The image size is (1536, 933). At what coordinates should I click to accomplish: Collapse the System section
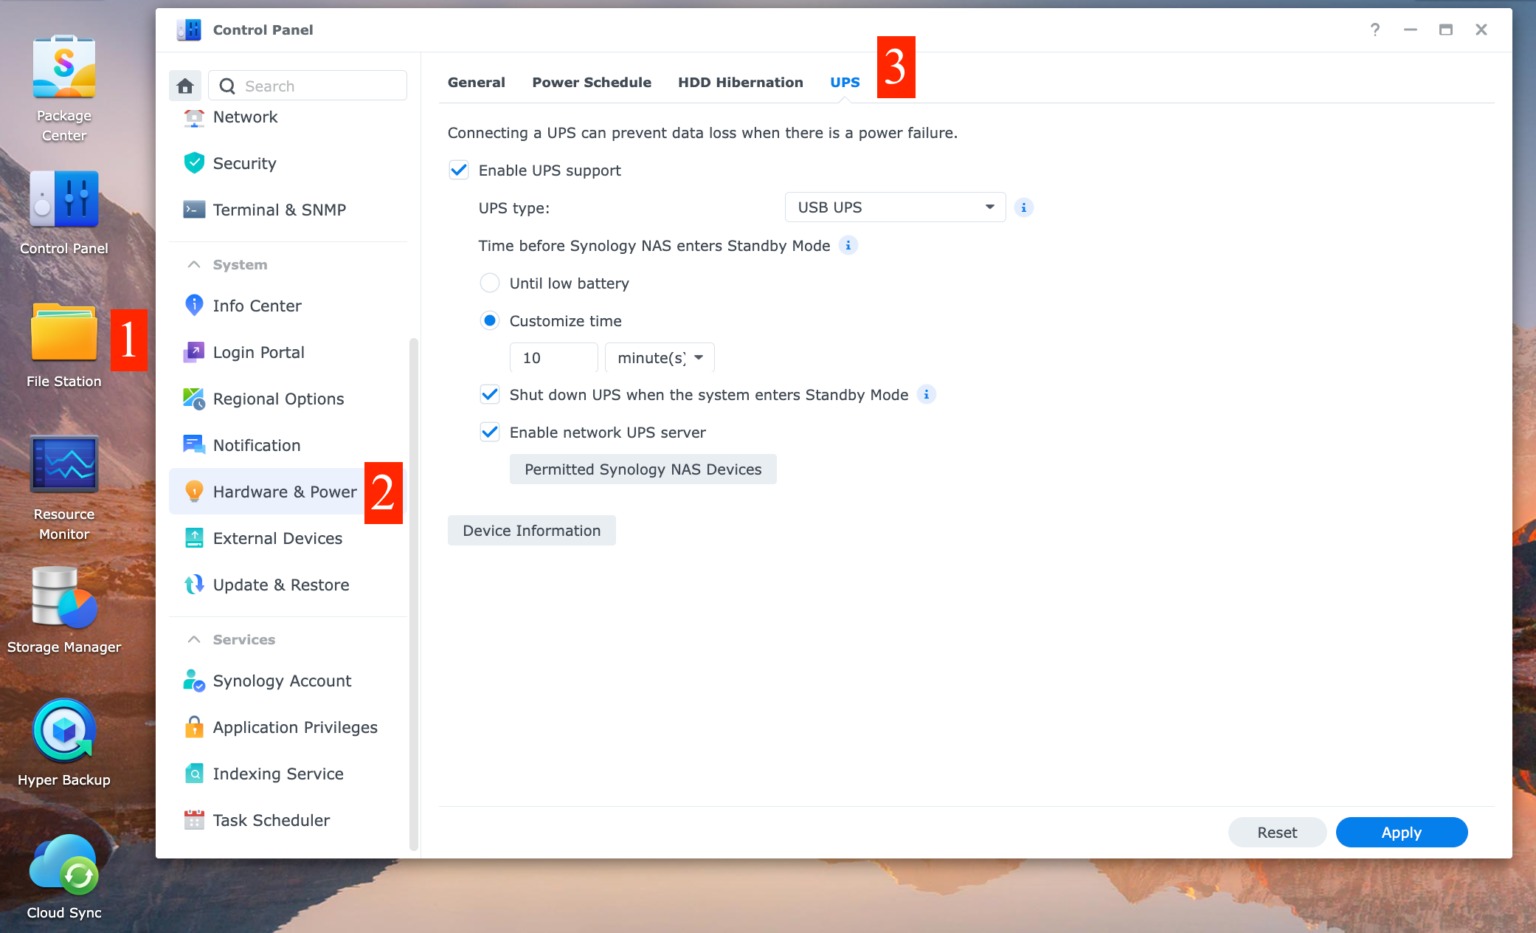(x=194, y=264)
